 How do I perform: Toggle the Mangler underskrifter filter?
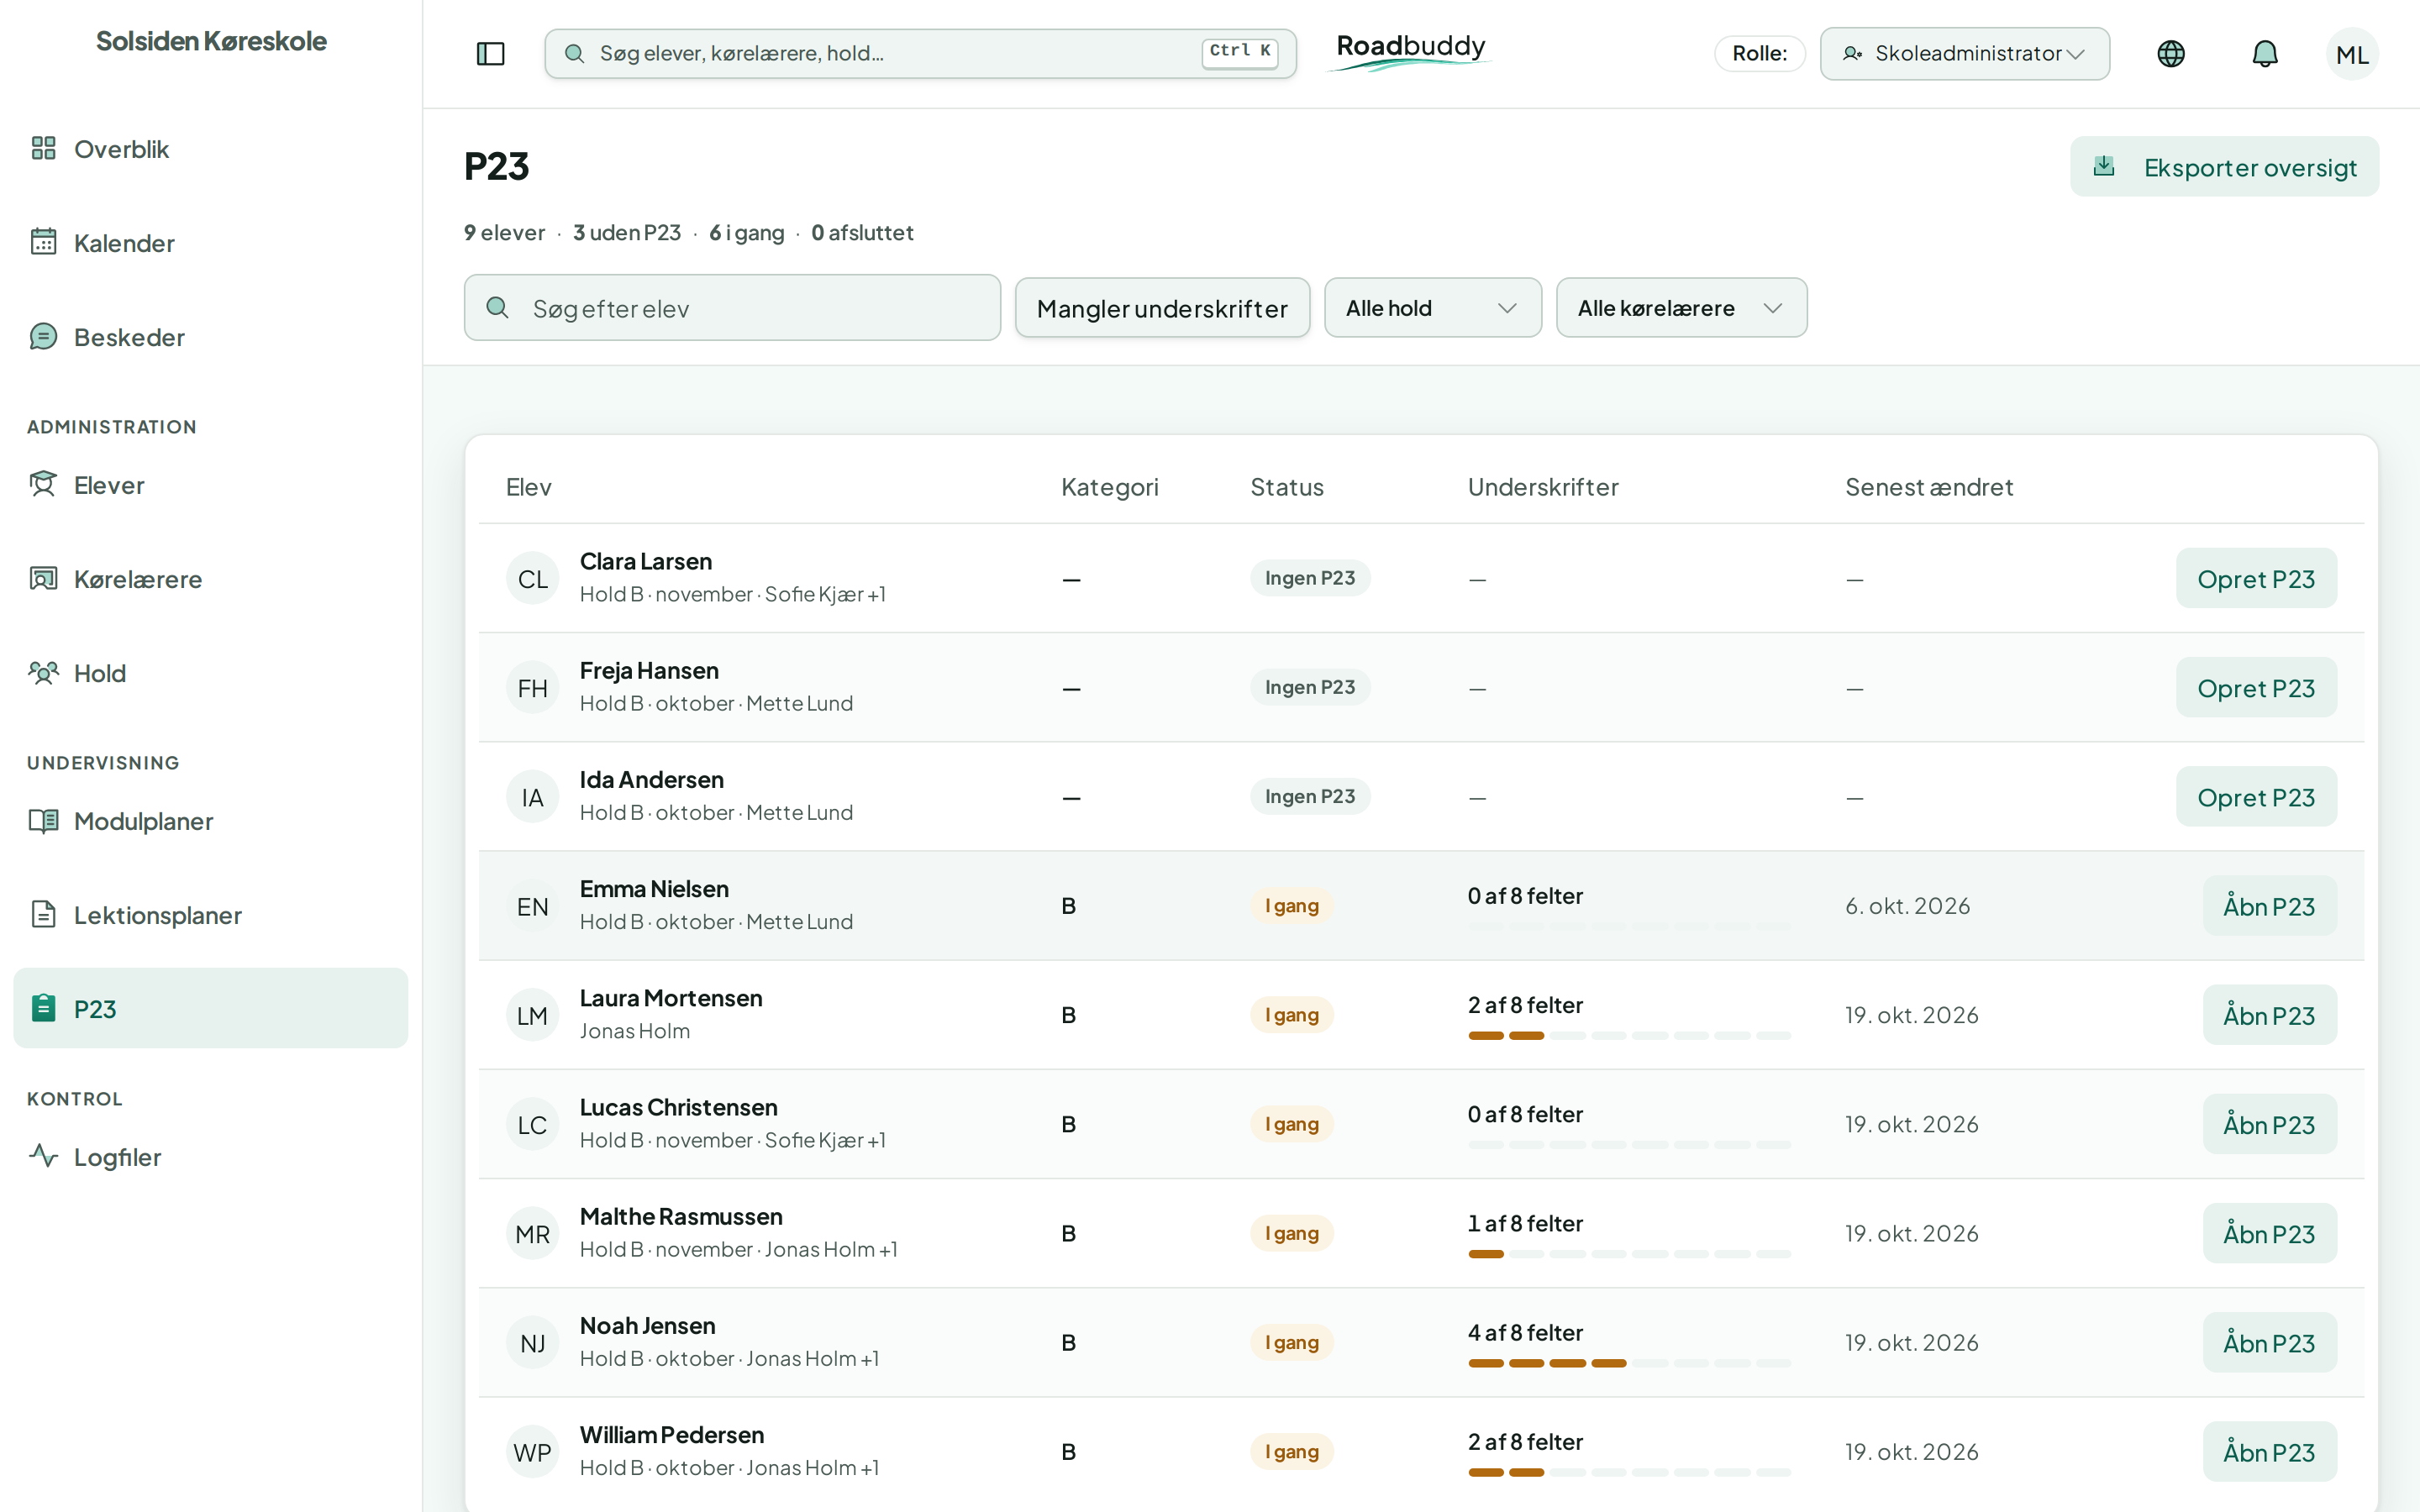(x=1162, y=308)
